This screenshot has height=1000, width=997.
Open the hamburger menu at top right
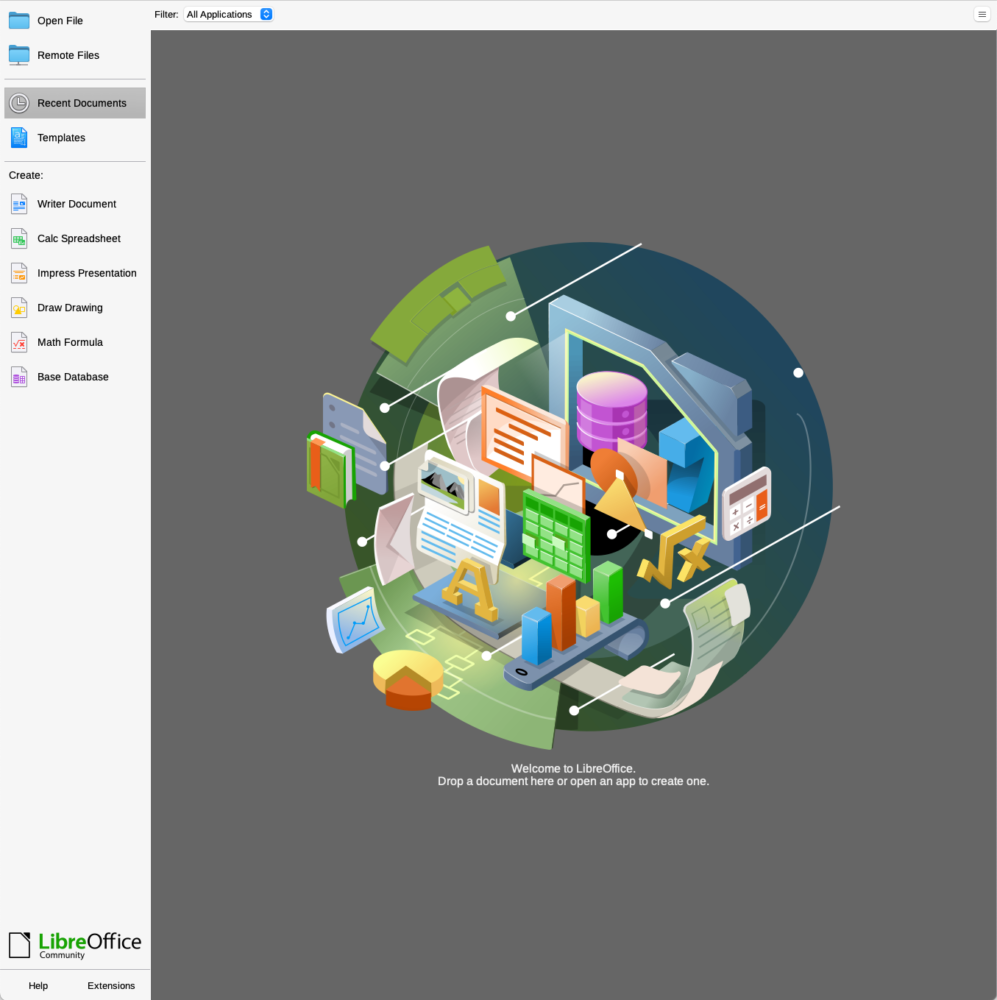click(981, 14)
